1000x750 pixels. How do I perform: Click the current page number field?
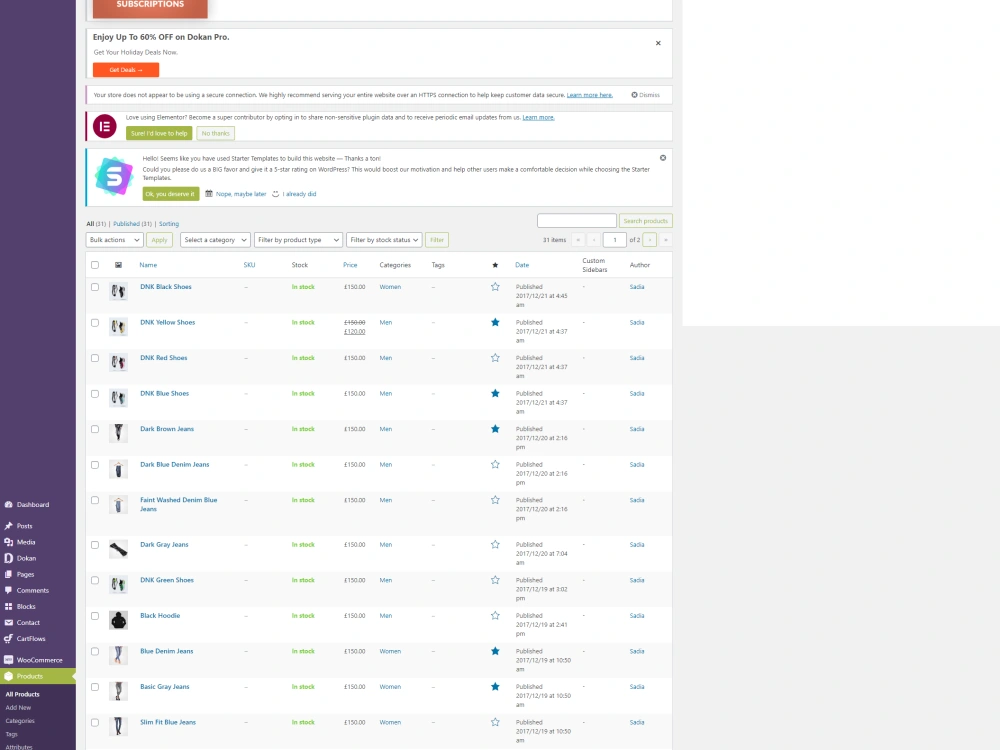tap(615, 240)
